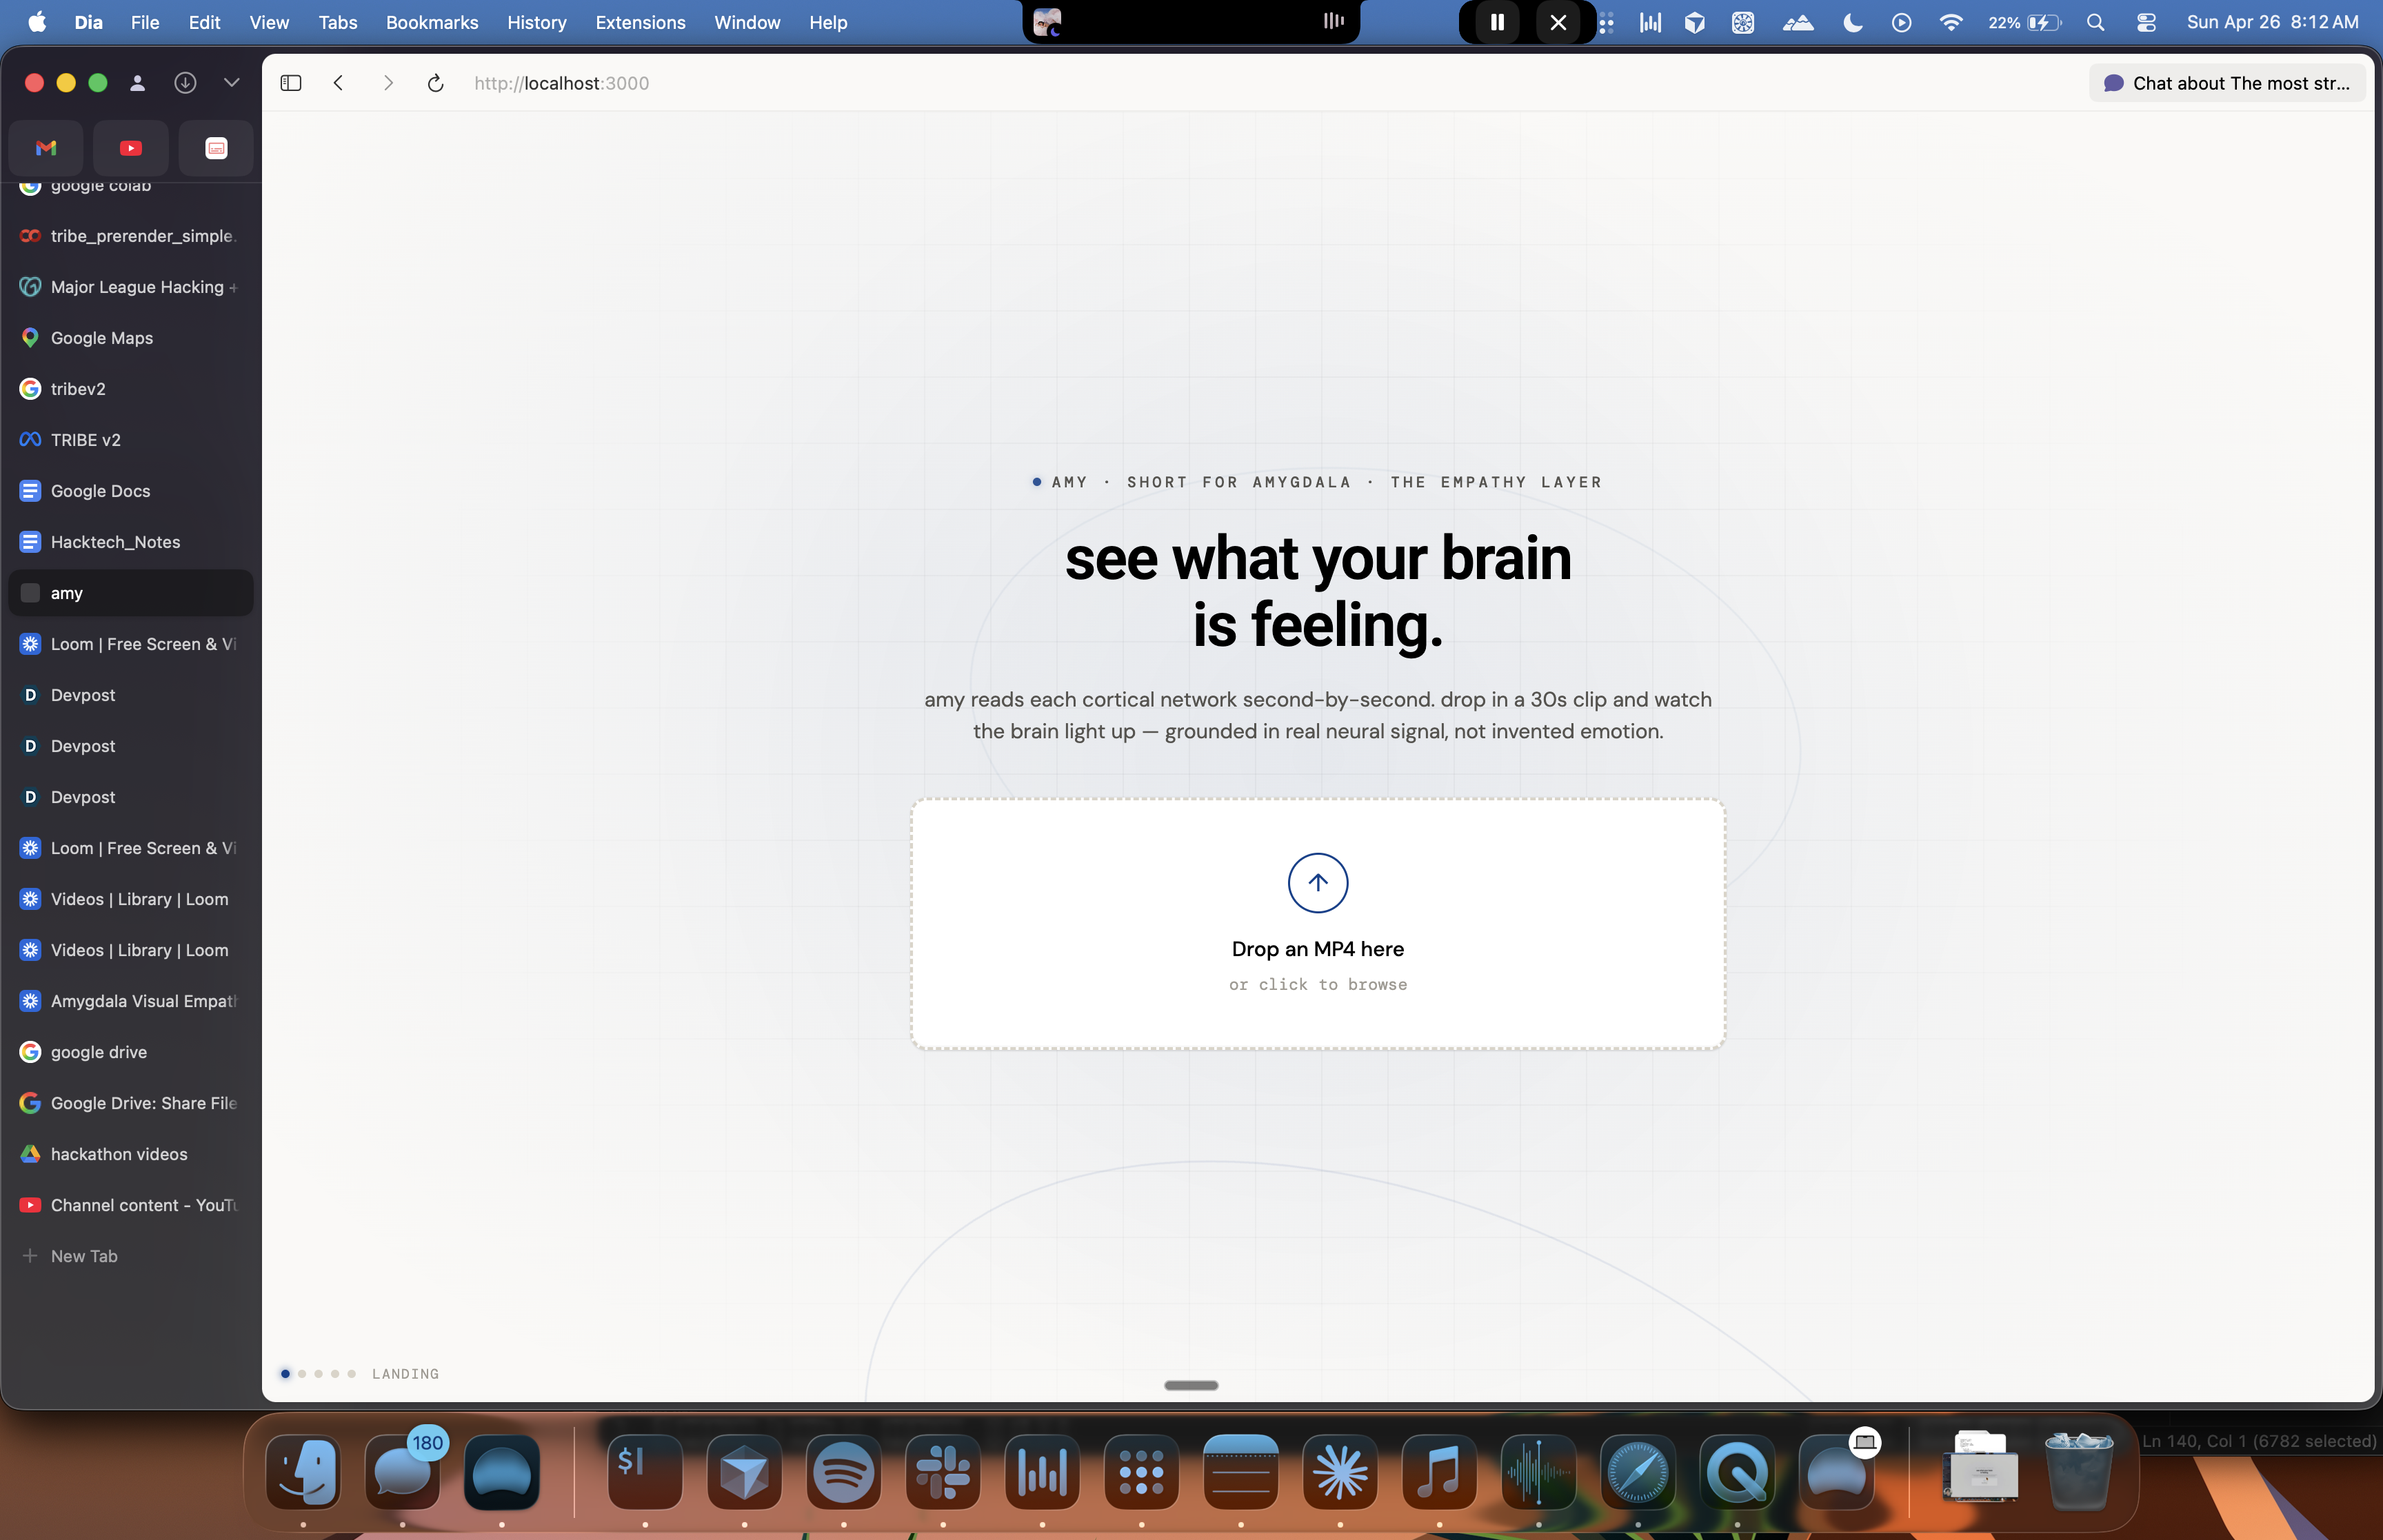Screen dimensions: 2383x1540
Task: Toggle Do Not Disturb moon icon
Action: 1852,22
